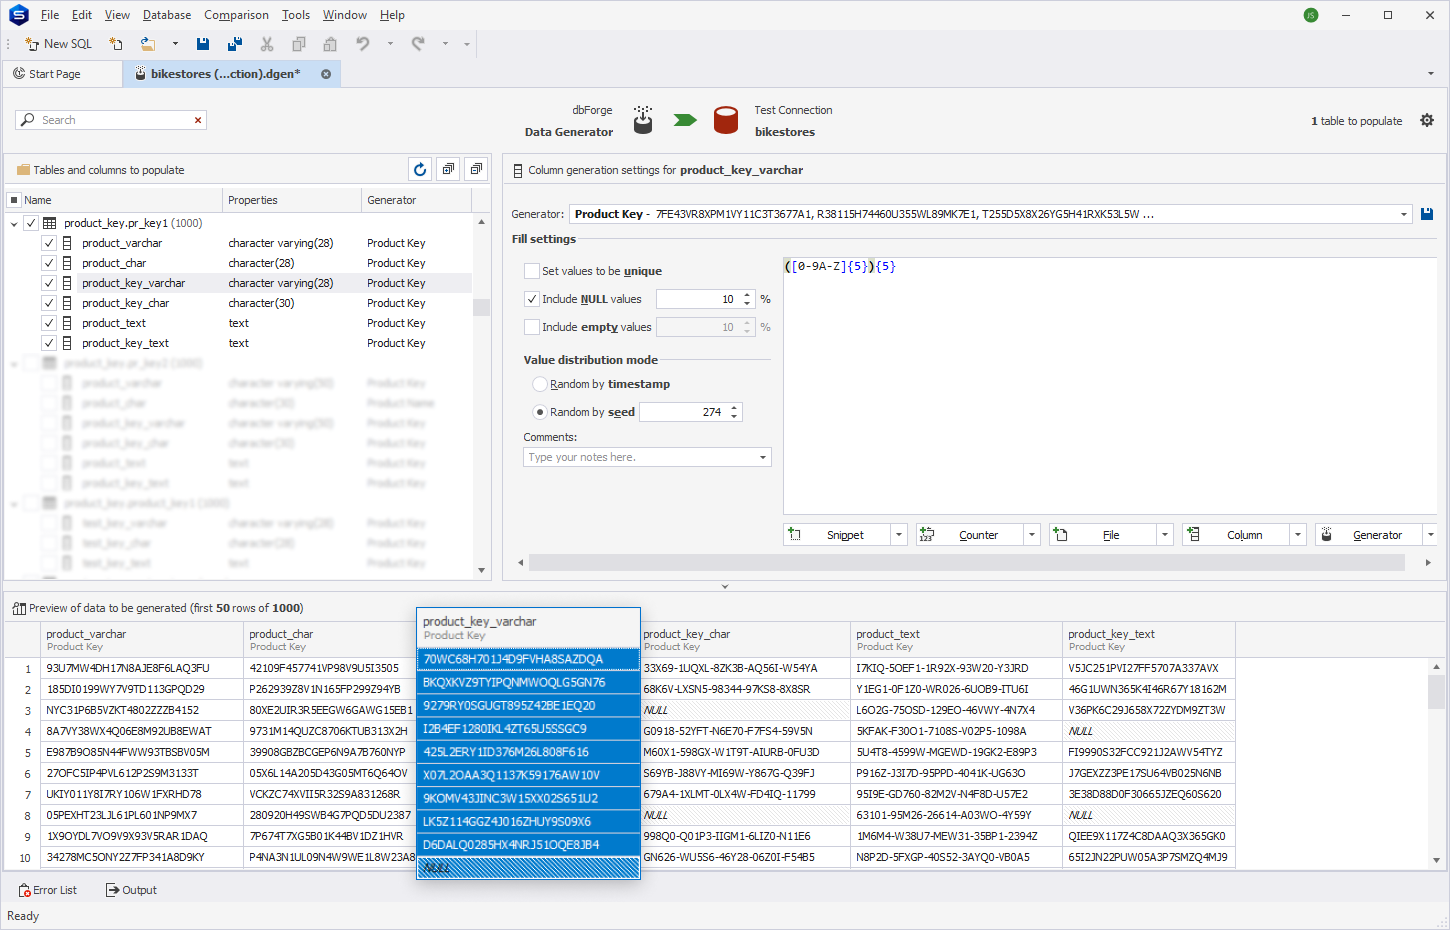Open the Counter dropdown arrow
1450x930 pixels.
tap(1032, 535)
